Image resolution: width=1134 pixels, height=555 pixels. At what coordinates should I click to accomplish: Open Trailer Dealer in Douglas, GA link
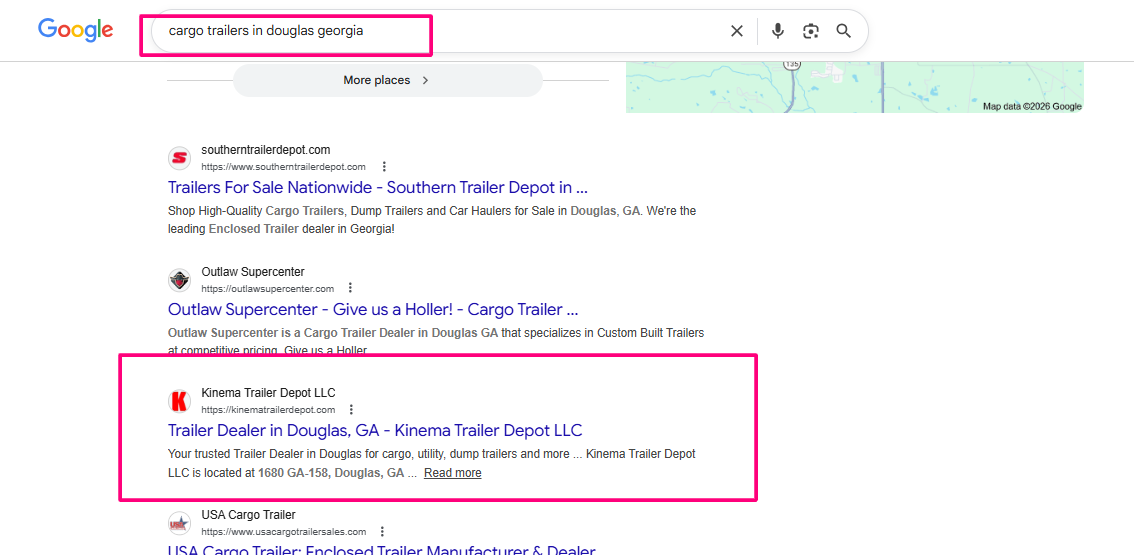375,431
